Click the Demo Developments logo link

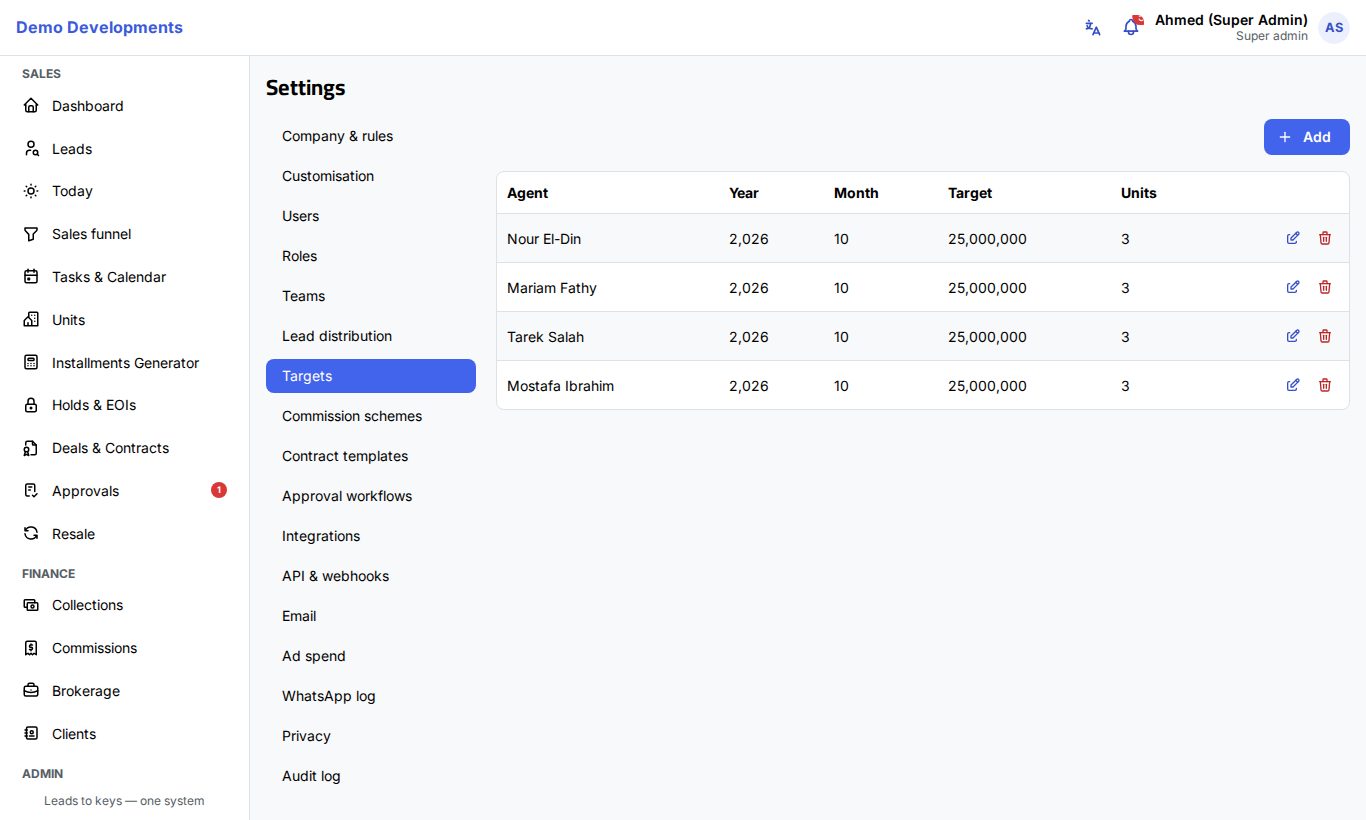coord(99,28)
